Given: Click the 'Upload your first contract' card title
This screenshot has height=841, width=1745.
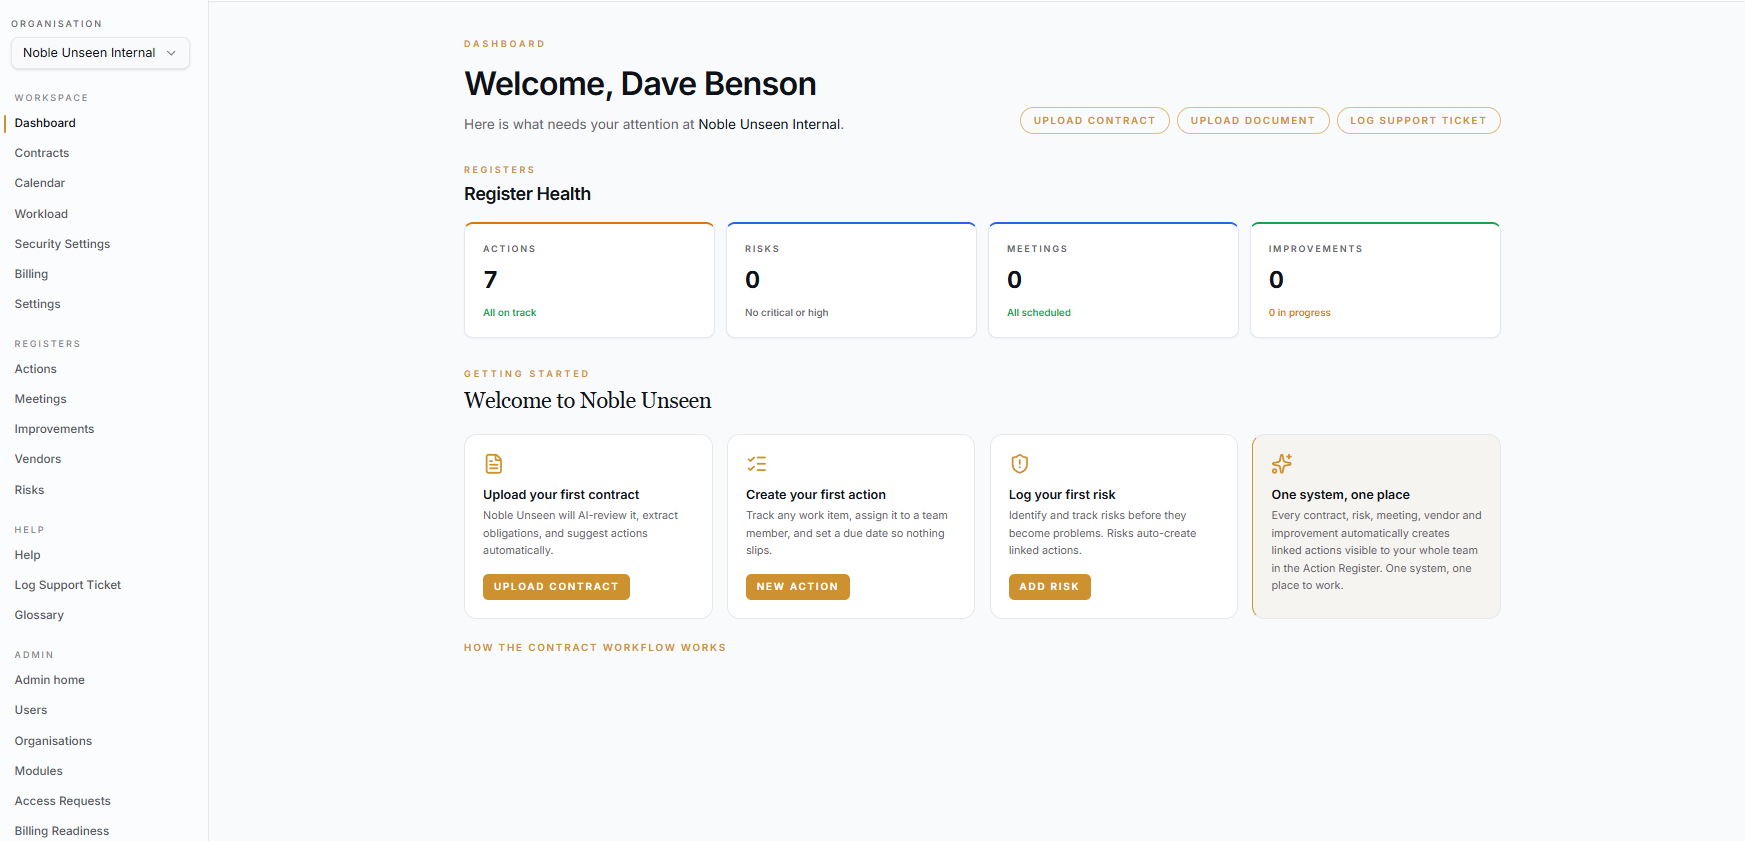Looking at the screenshot, I should click(561, 495).
